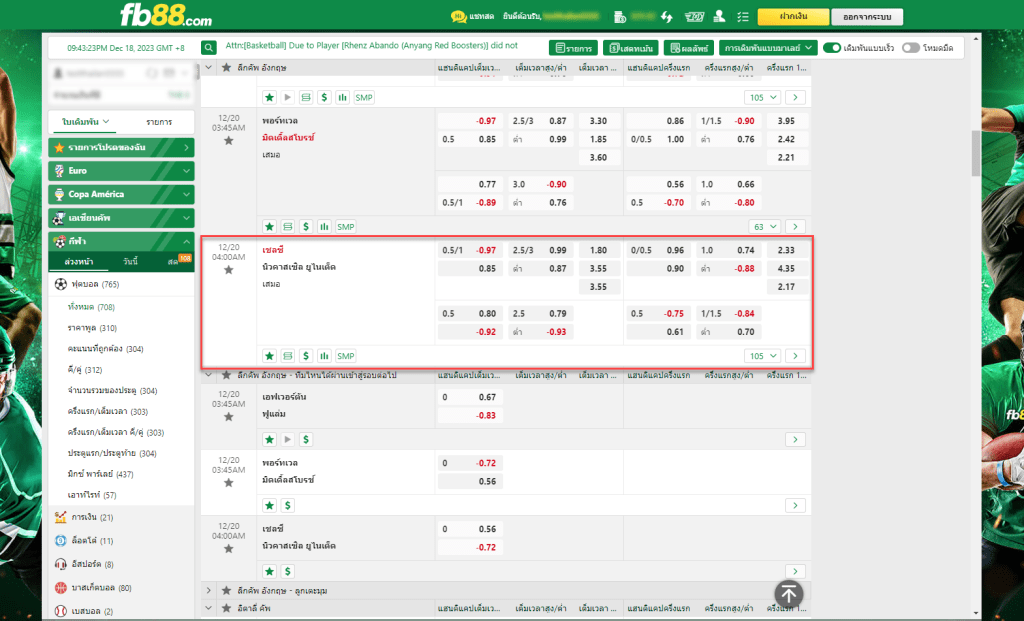Click dollar icon in เอฟเวอร์ตัน ฟูแล่ม toolbar
The width and height of the screenshot is (1024, 621).
click(x=306, y=439)
